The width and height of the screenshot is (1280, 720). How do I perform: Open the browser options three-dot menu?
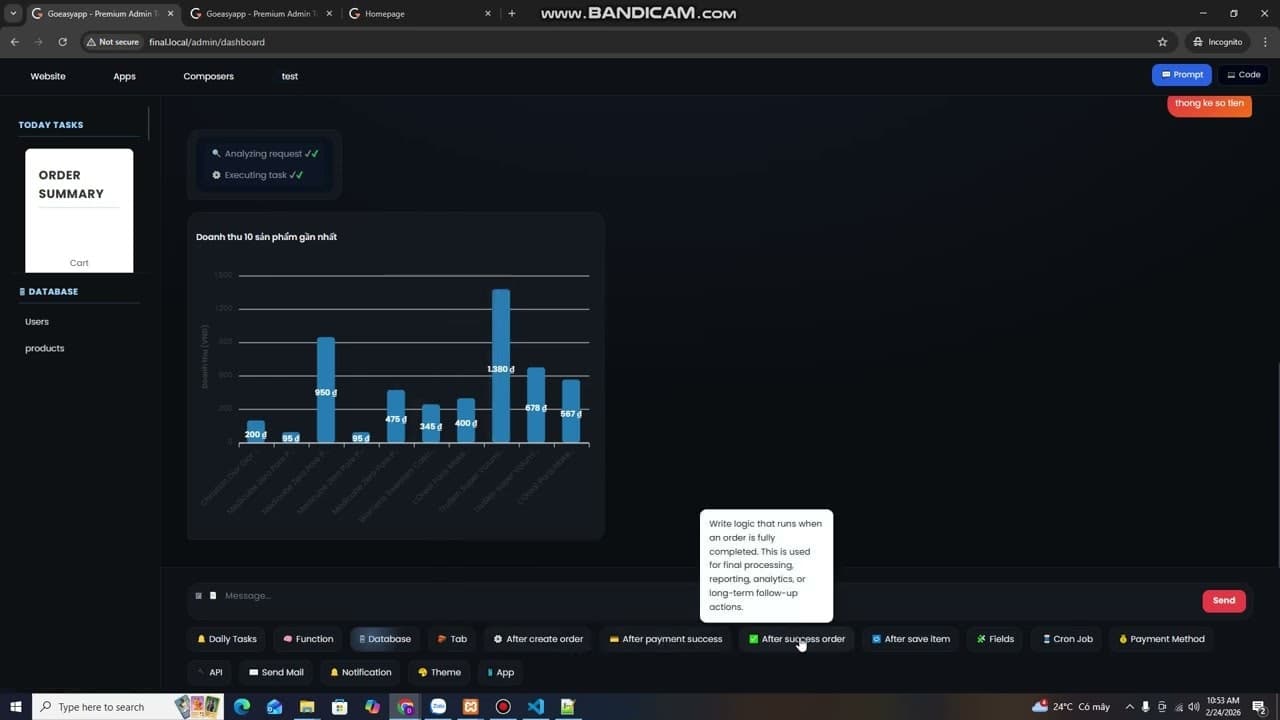(1265, 42)
